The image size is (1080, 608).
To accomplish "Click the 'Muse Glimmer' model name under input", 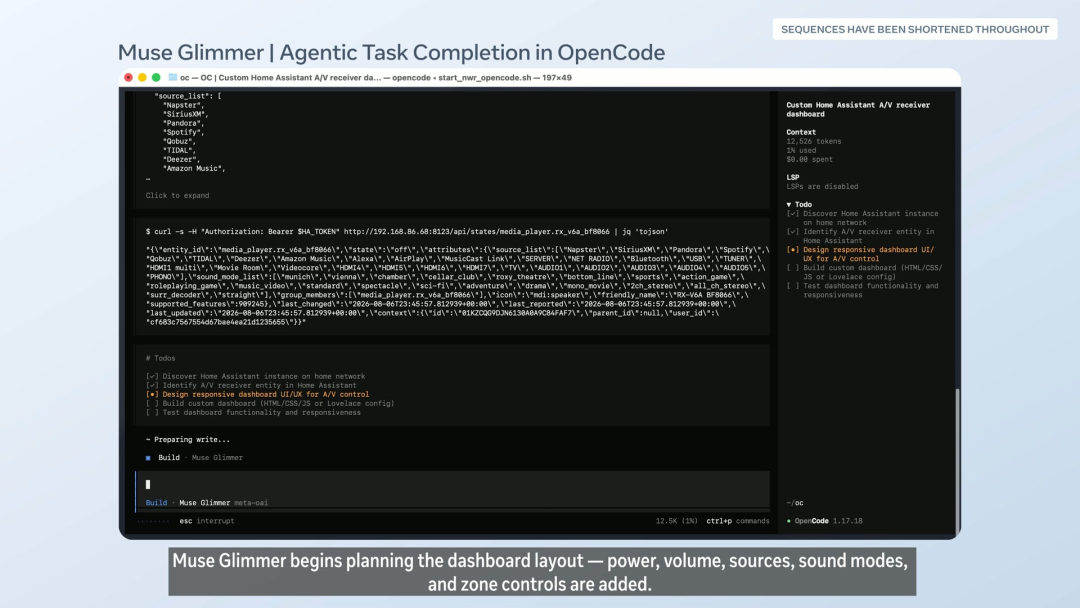I will click(205, 503).
